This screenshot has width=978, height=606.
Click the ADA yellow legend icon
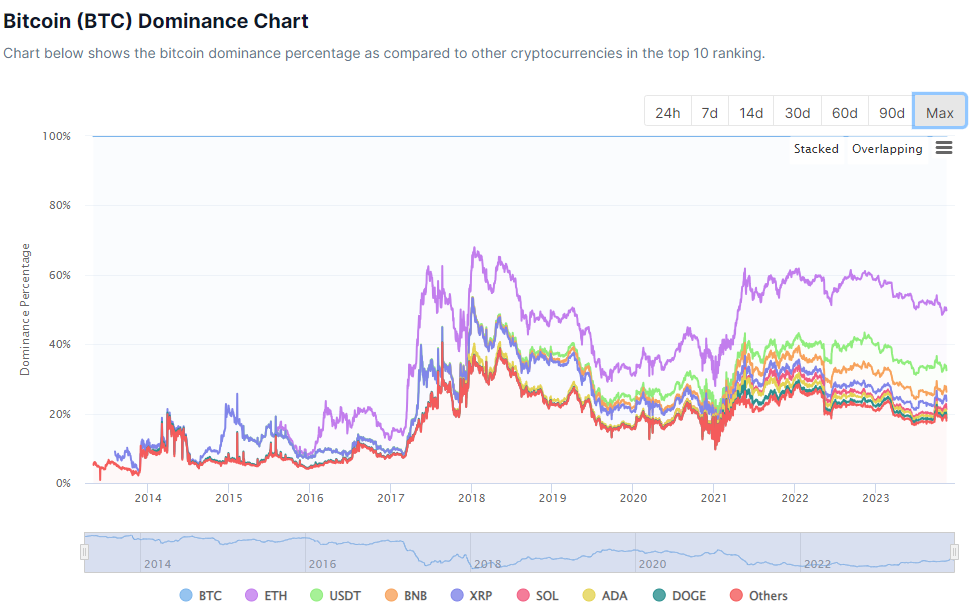pyautogui.click(x=589, y=596)
